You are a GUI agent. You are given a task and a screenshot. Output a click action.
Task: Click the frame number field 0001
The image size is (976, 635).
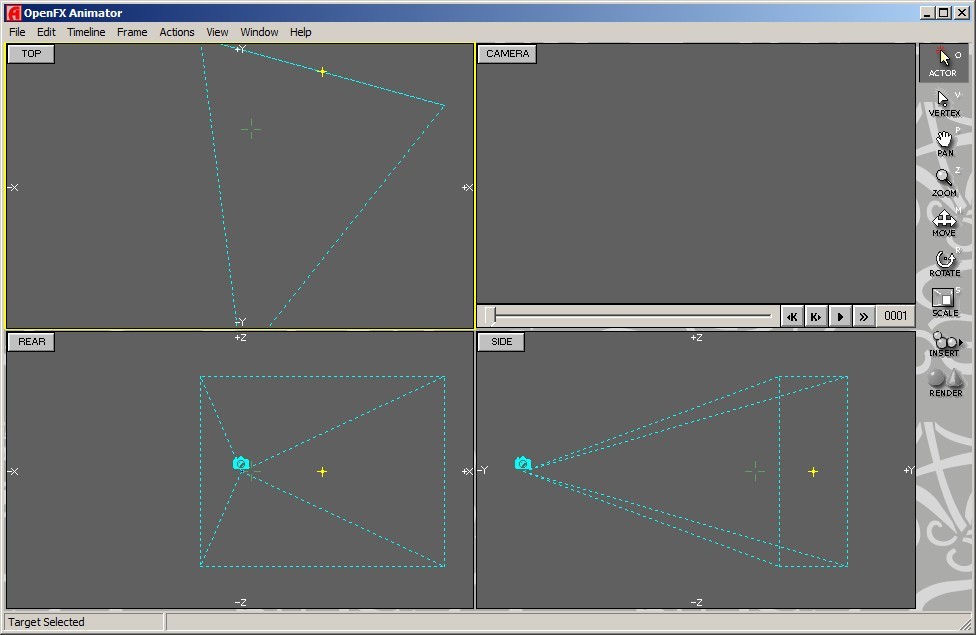pos(895,316)
